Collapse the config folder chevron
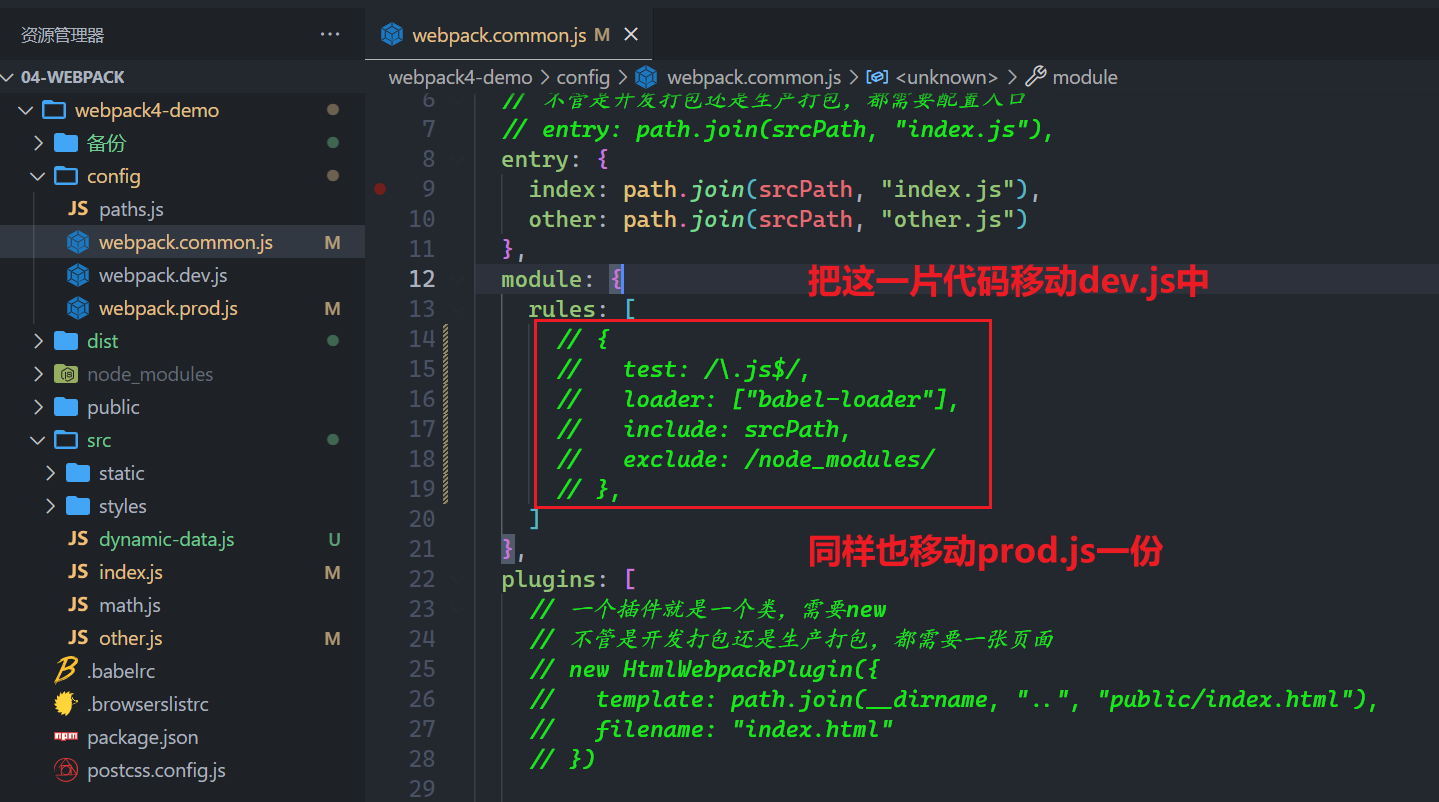 click(38, 176)
